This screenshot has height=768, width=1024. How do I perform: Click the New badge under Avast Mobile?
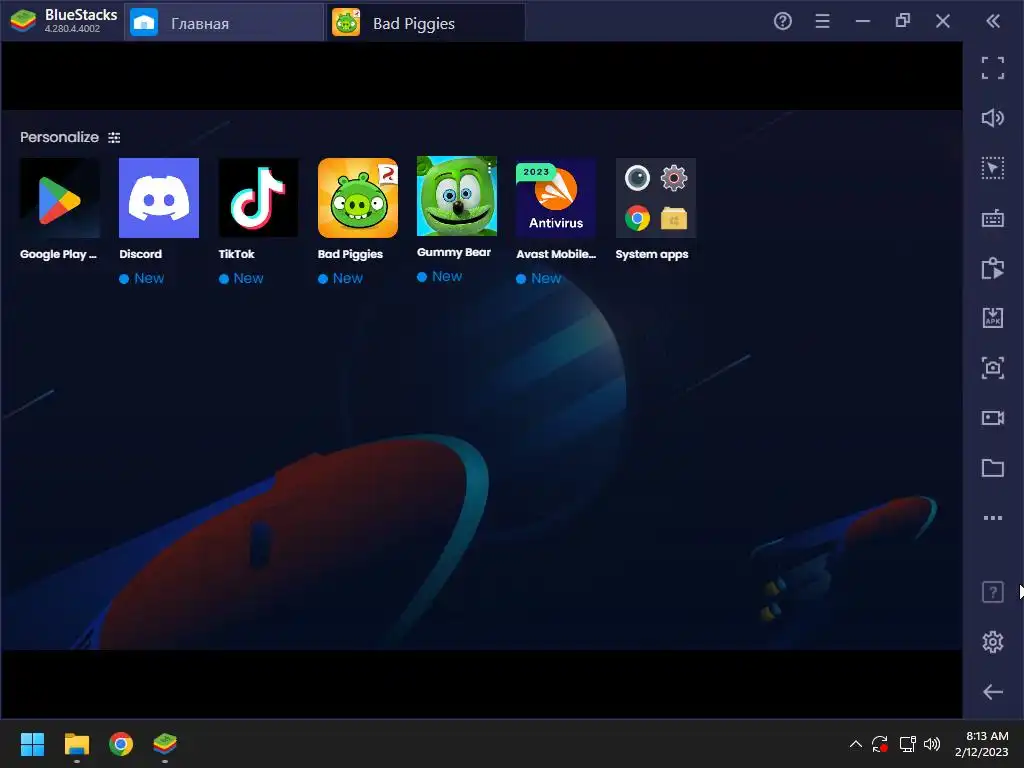(539, 278)
